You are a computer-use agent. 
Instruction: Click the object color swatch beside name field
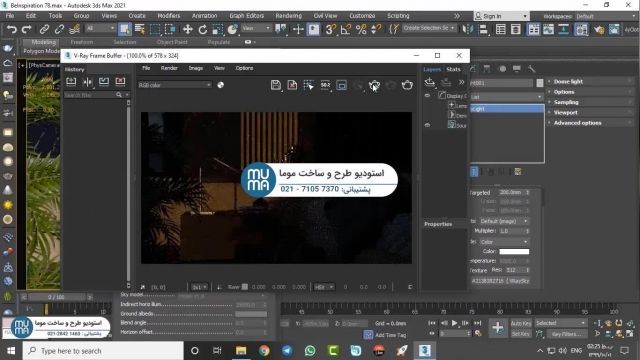tap(540, 83)
